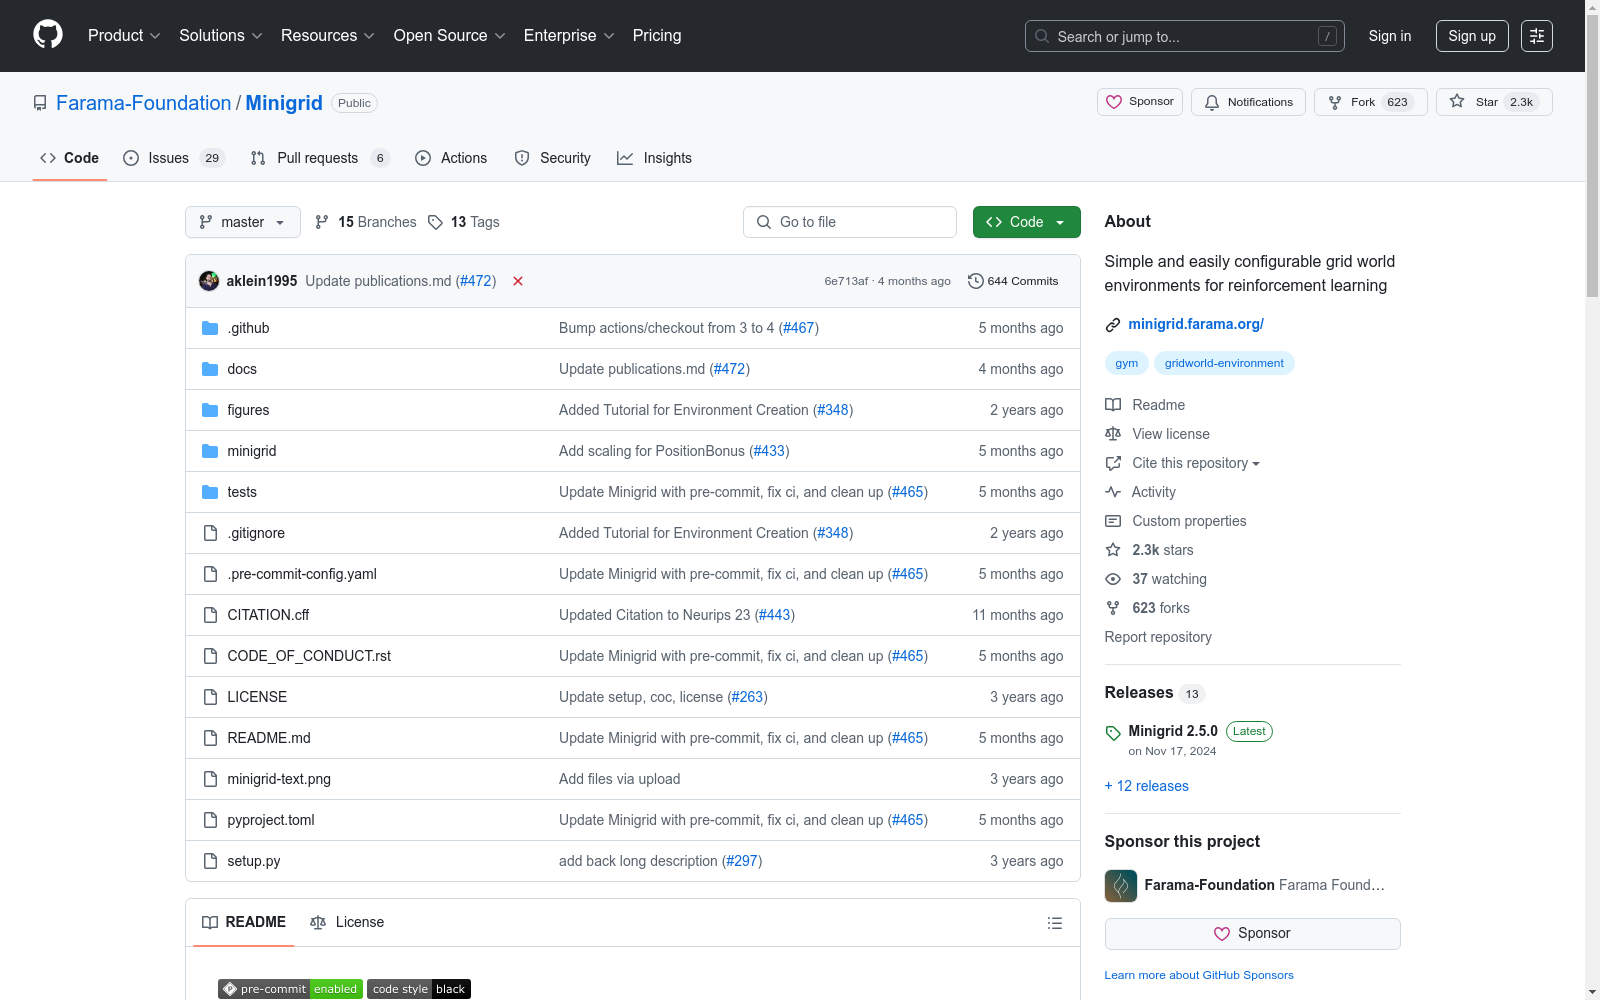Open the 13 Tags link
Viewport: 1600px width, 1000px height.
coord(464,222)
